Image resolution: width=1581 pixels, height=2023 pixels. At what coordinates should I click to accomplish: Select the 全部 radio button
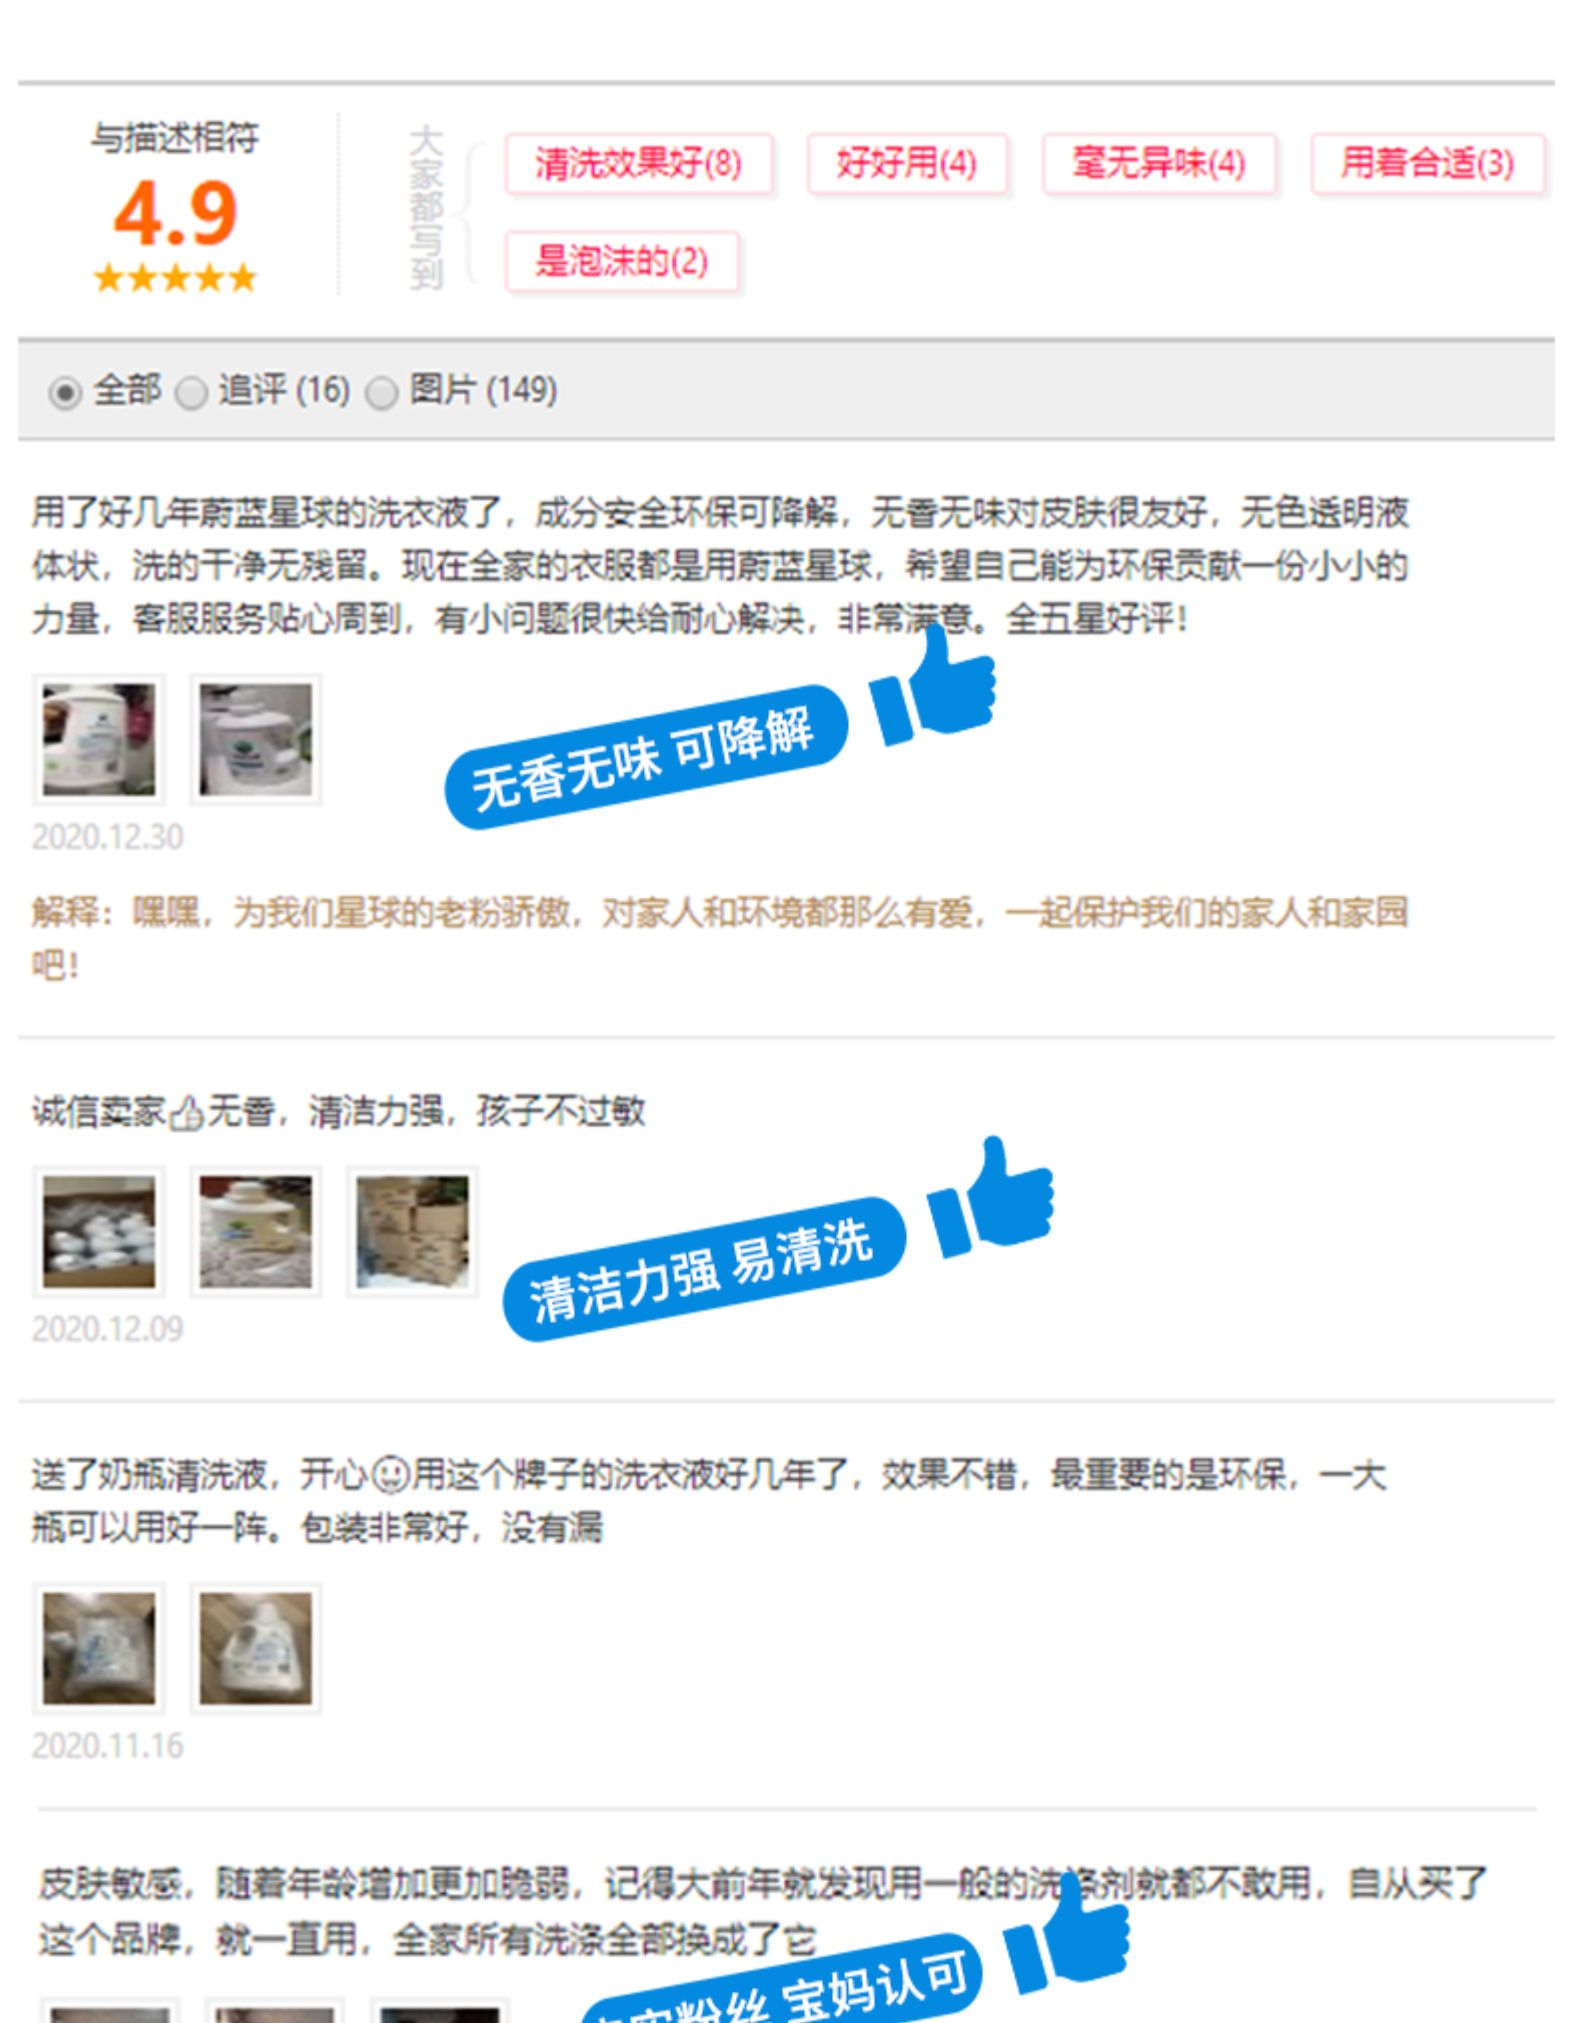tap(65, 392)
